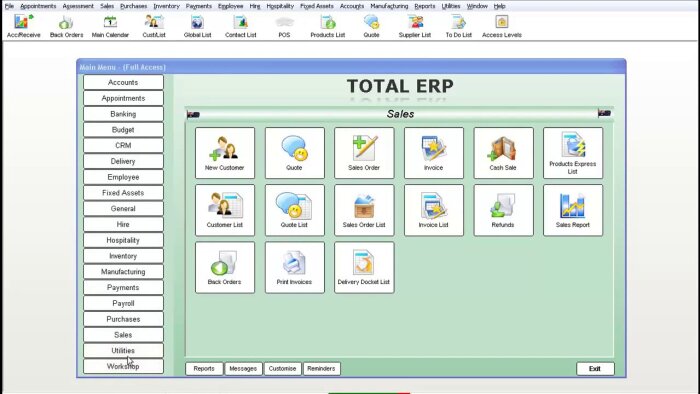Click the Messages button
The width and height of the screenshot is (700, 394).
(x=243, y=369)
